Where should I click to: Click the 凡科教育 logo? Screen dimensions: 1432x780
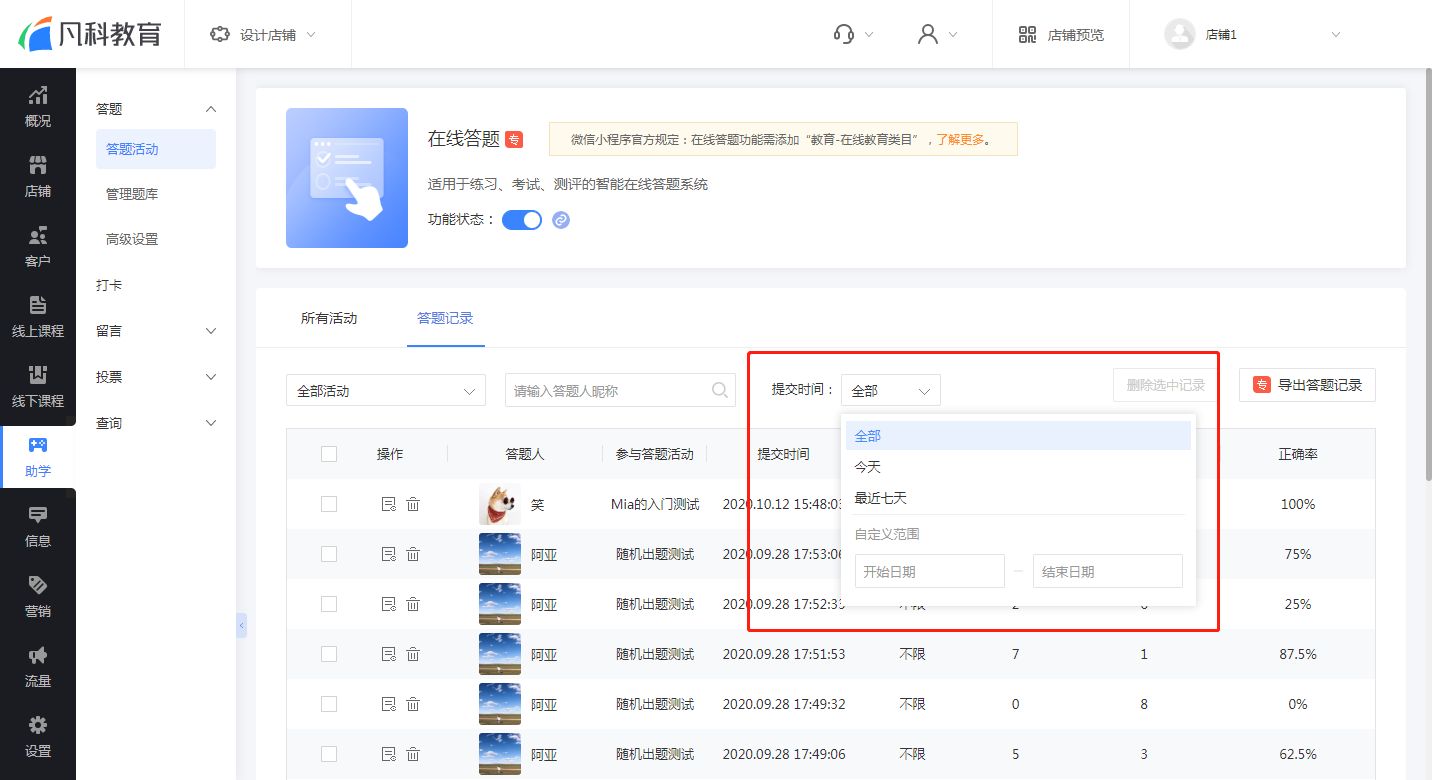[91, 34]
